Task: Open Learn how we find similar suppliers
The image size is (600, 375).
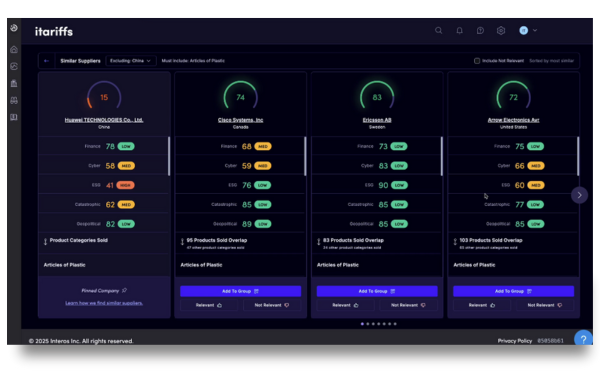Action: point(104,303)
